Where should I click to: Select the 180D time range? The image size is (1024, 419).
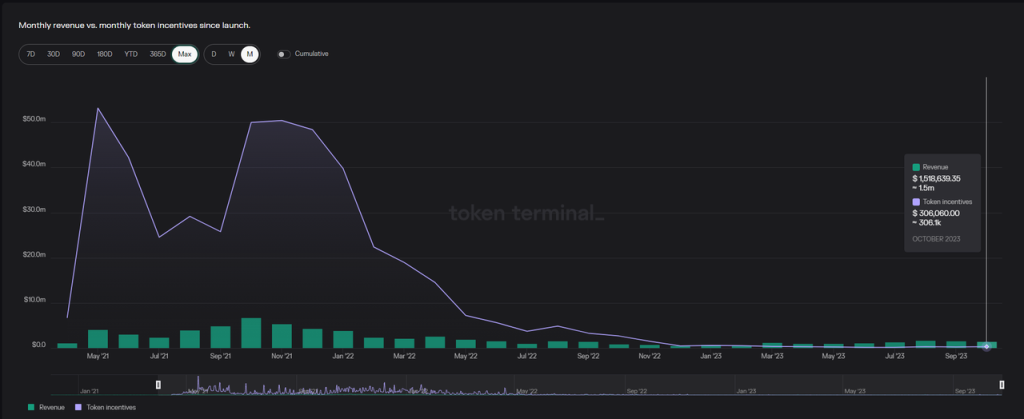[104, 54]
